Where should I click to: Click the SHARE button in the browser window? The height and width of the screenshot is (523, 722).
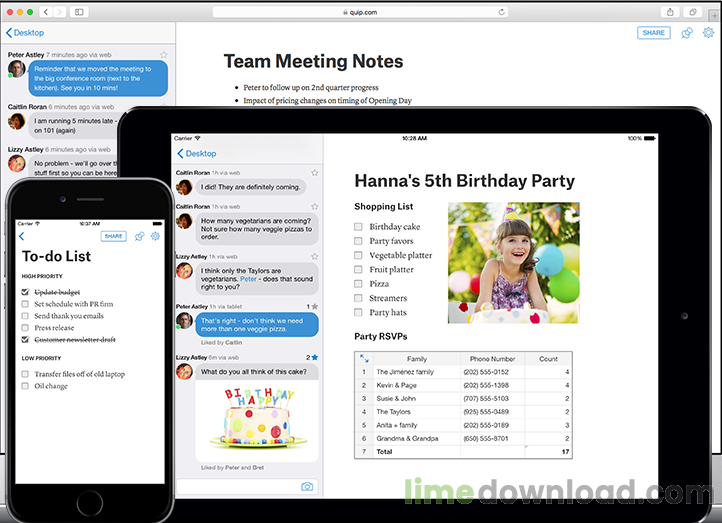coord(653,33)
